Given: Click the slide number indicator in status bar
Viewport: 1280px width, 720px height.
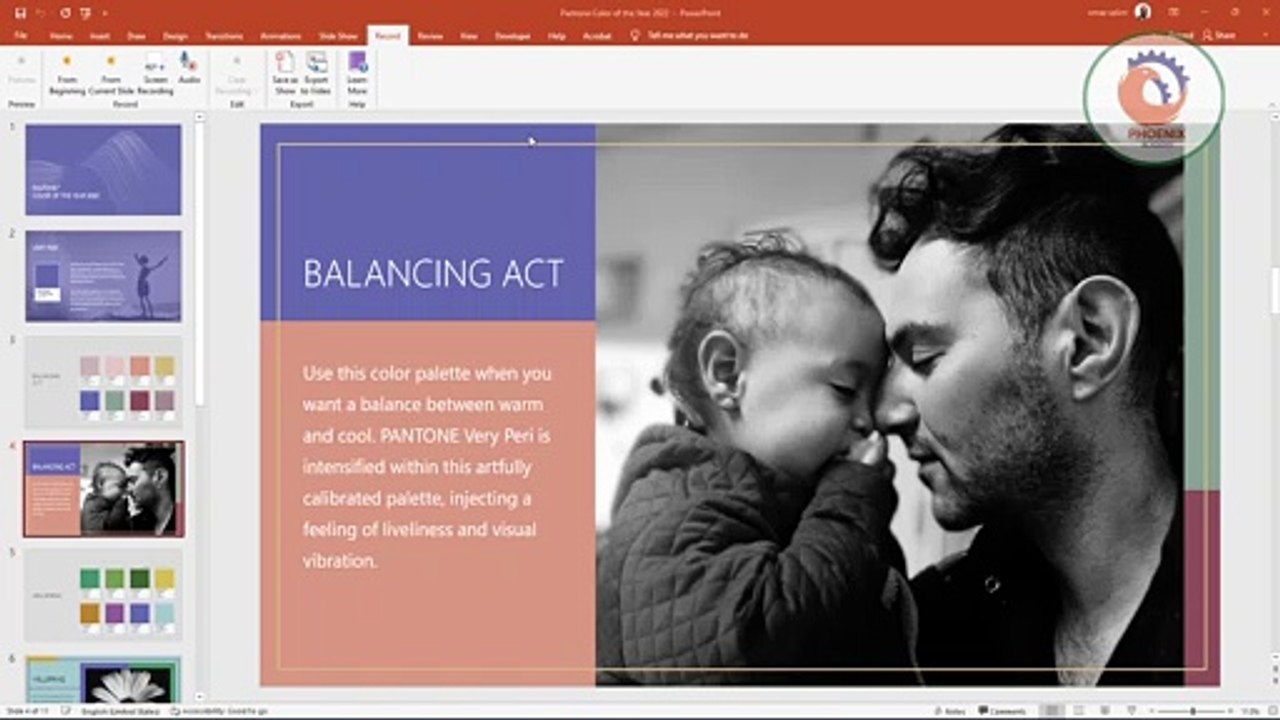Looking at the screenshot, I should click(x=27, y=711).
